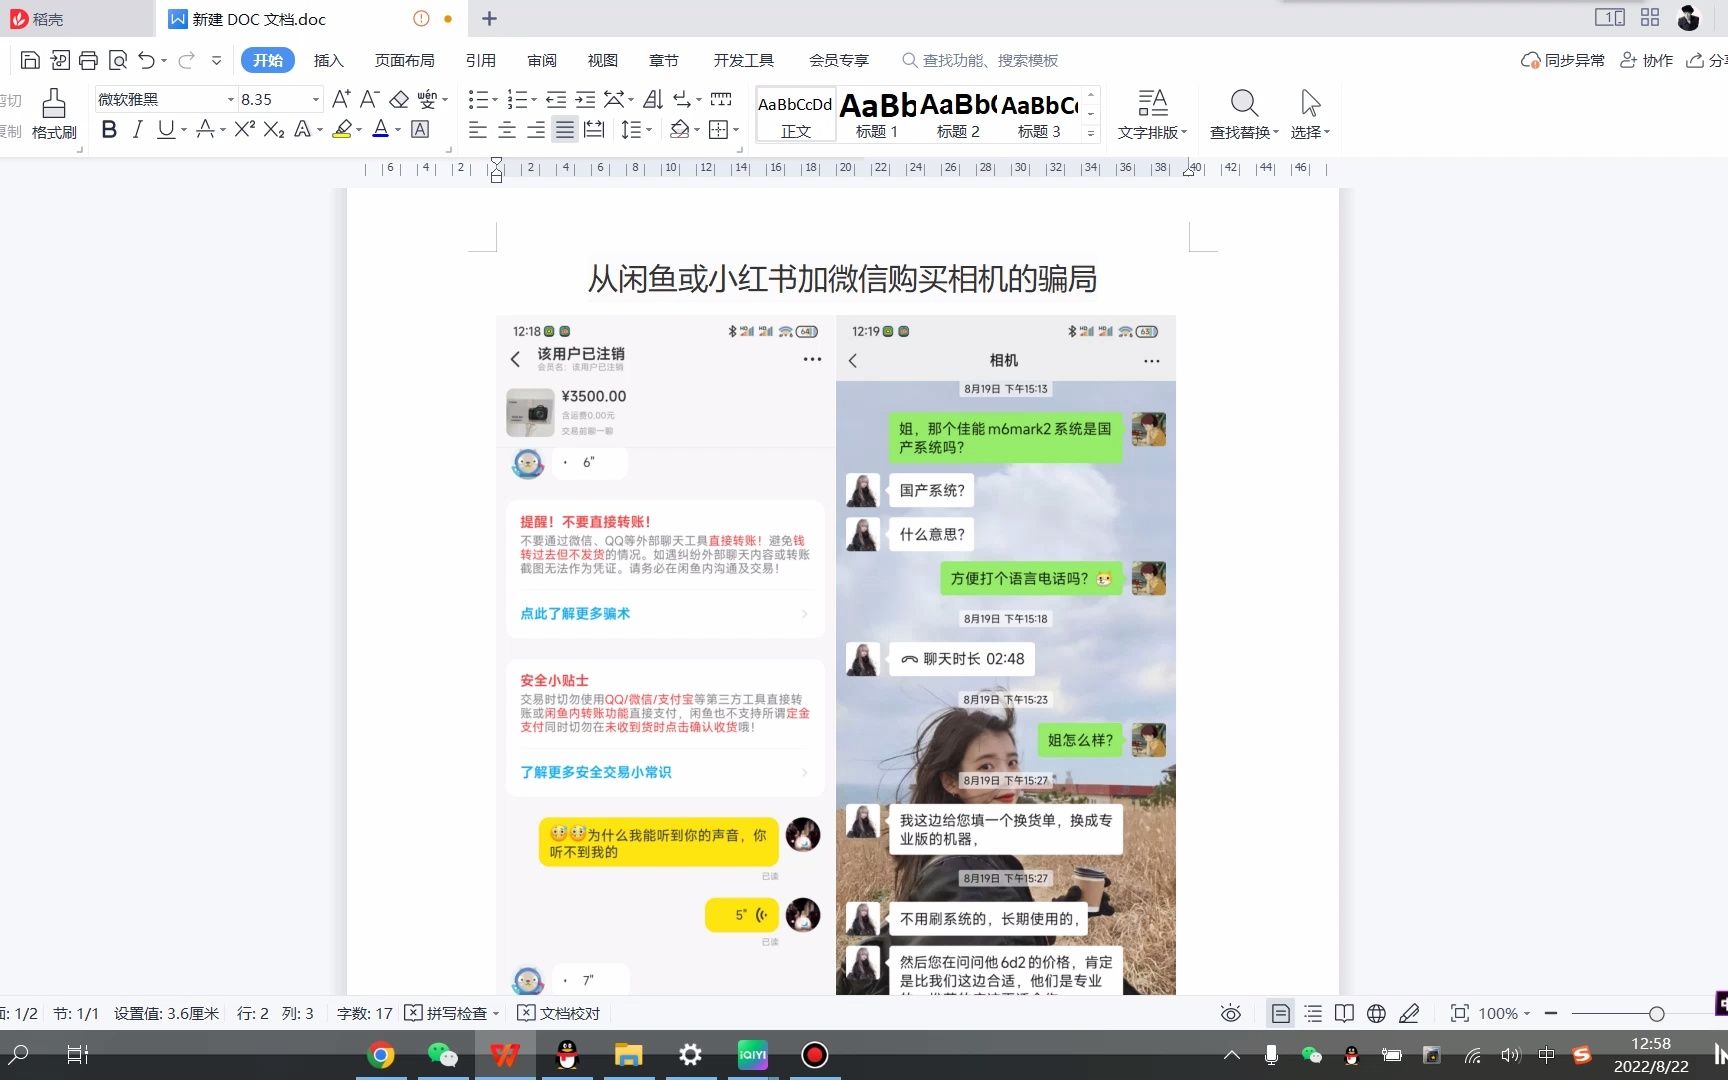The height and width of the screenshot is (1080, 1728).
Task: Align text to the right
Action: (x=536, y=129)
